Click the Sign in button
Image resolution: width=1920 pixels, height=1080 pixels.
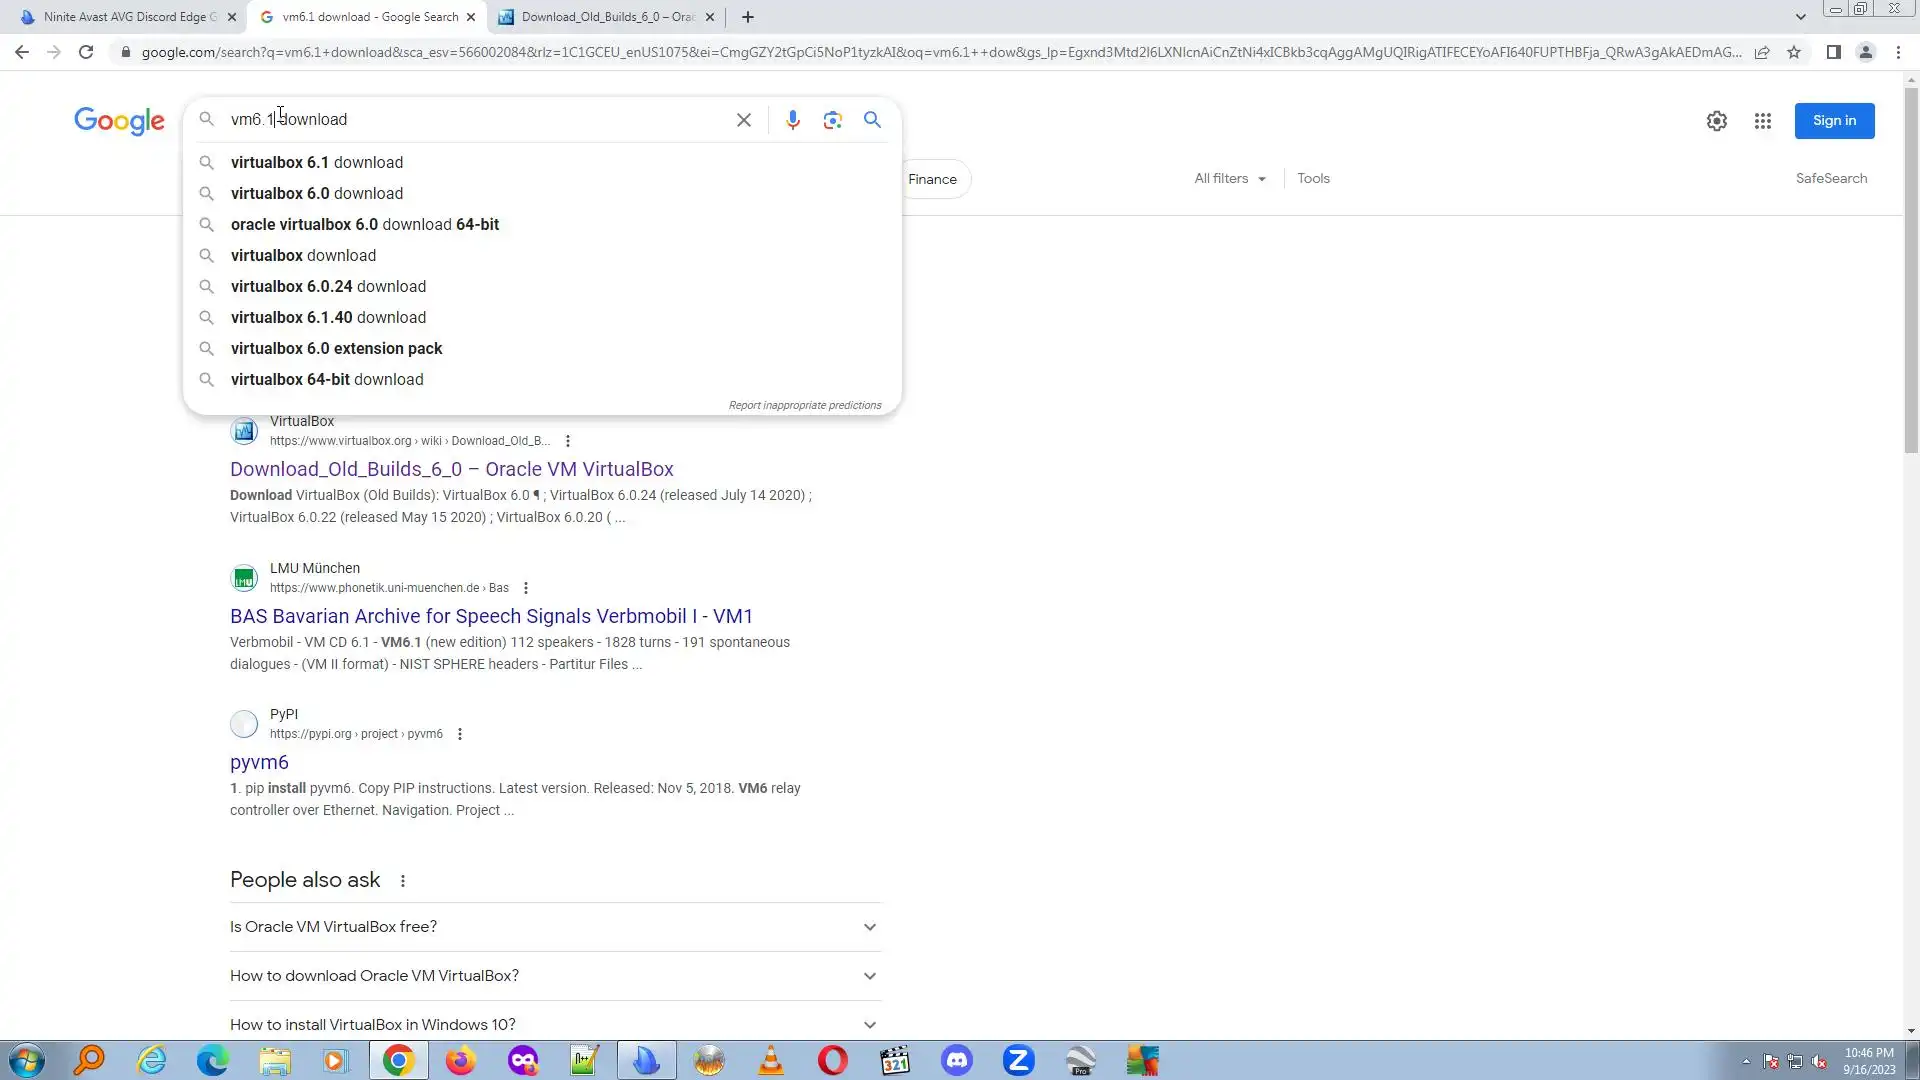(1833, 121)
